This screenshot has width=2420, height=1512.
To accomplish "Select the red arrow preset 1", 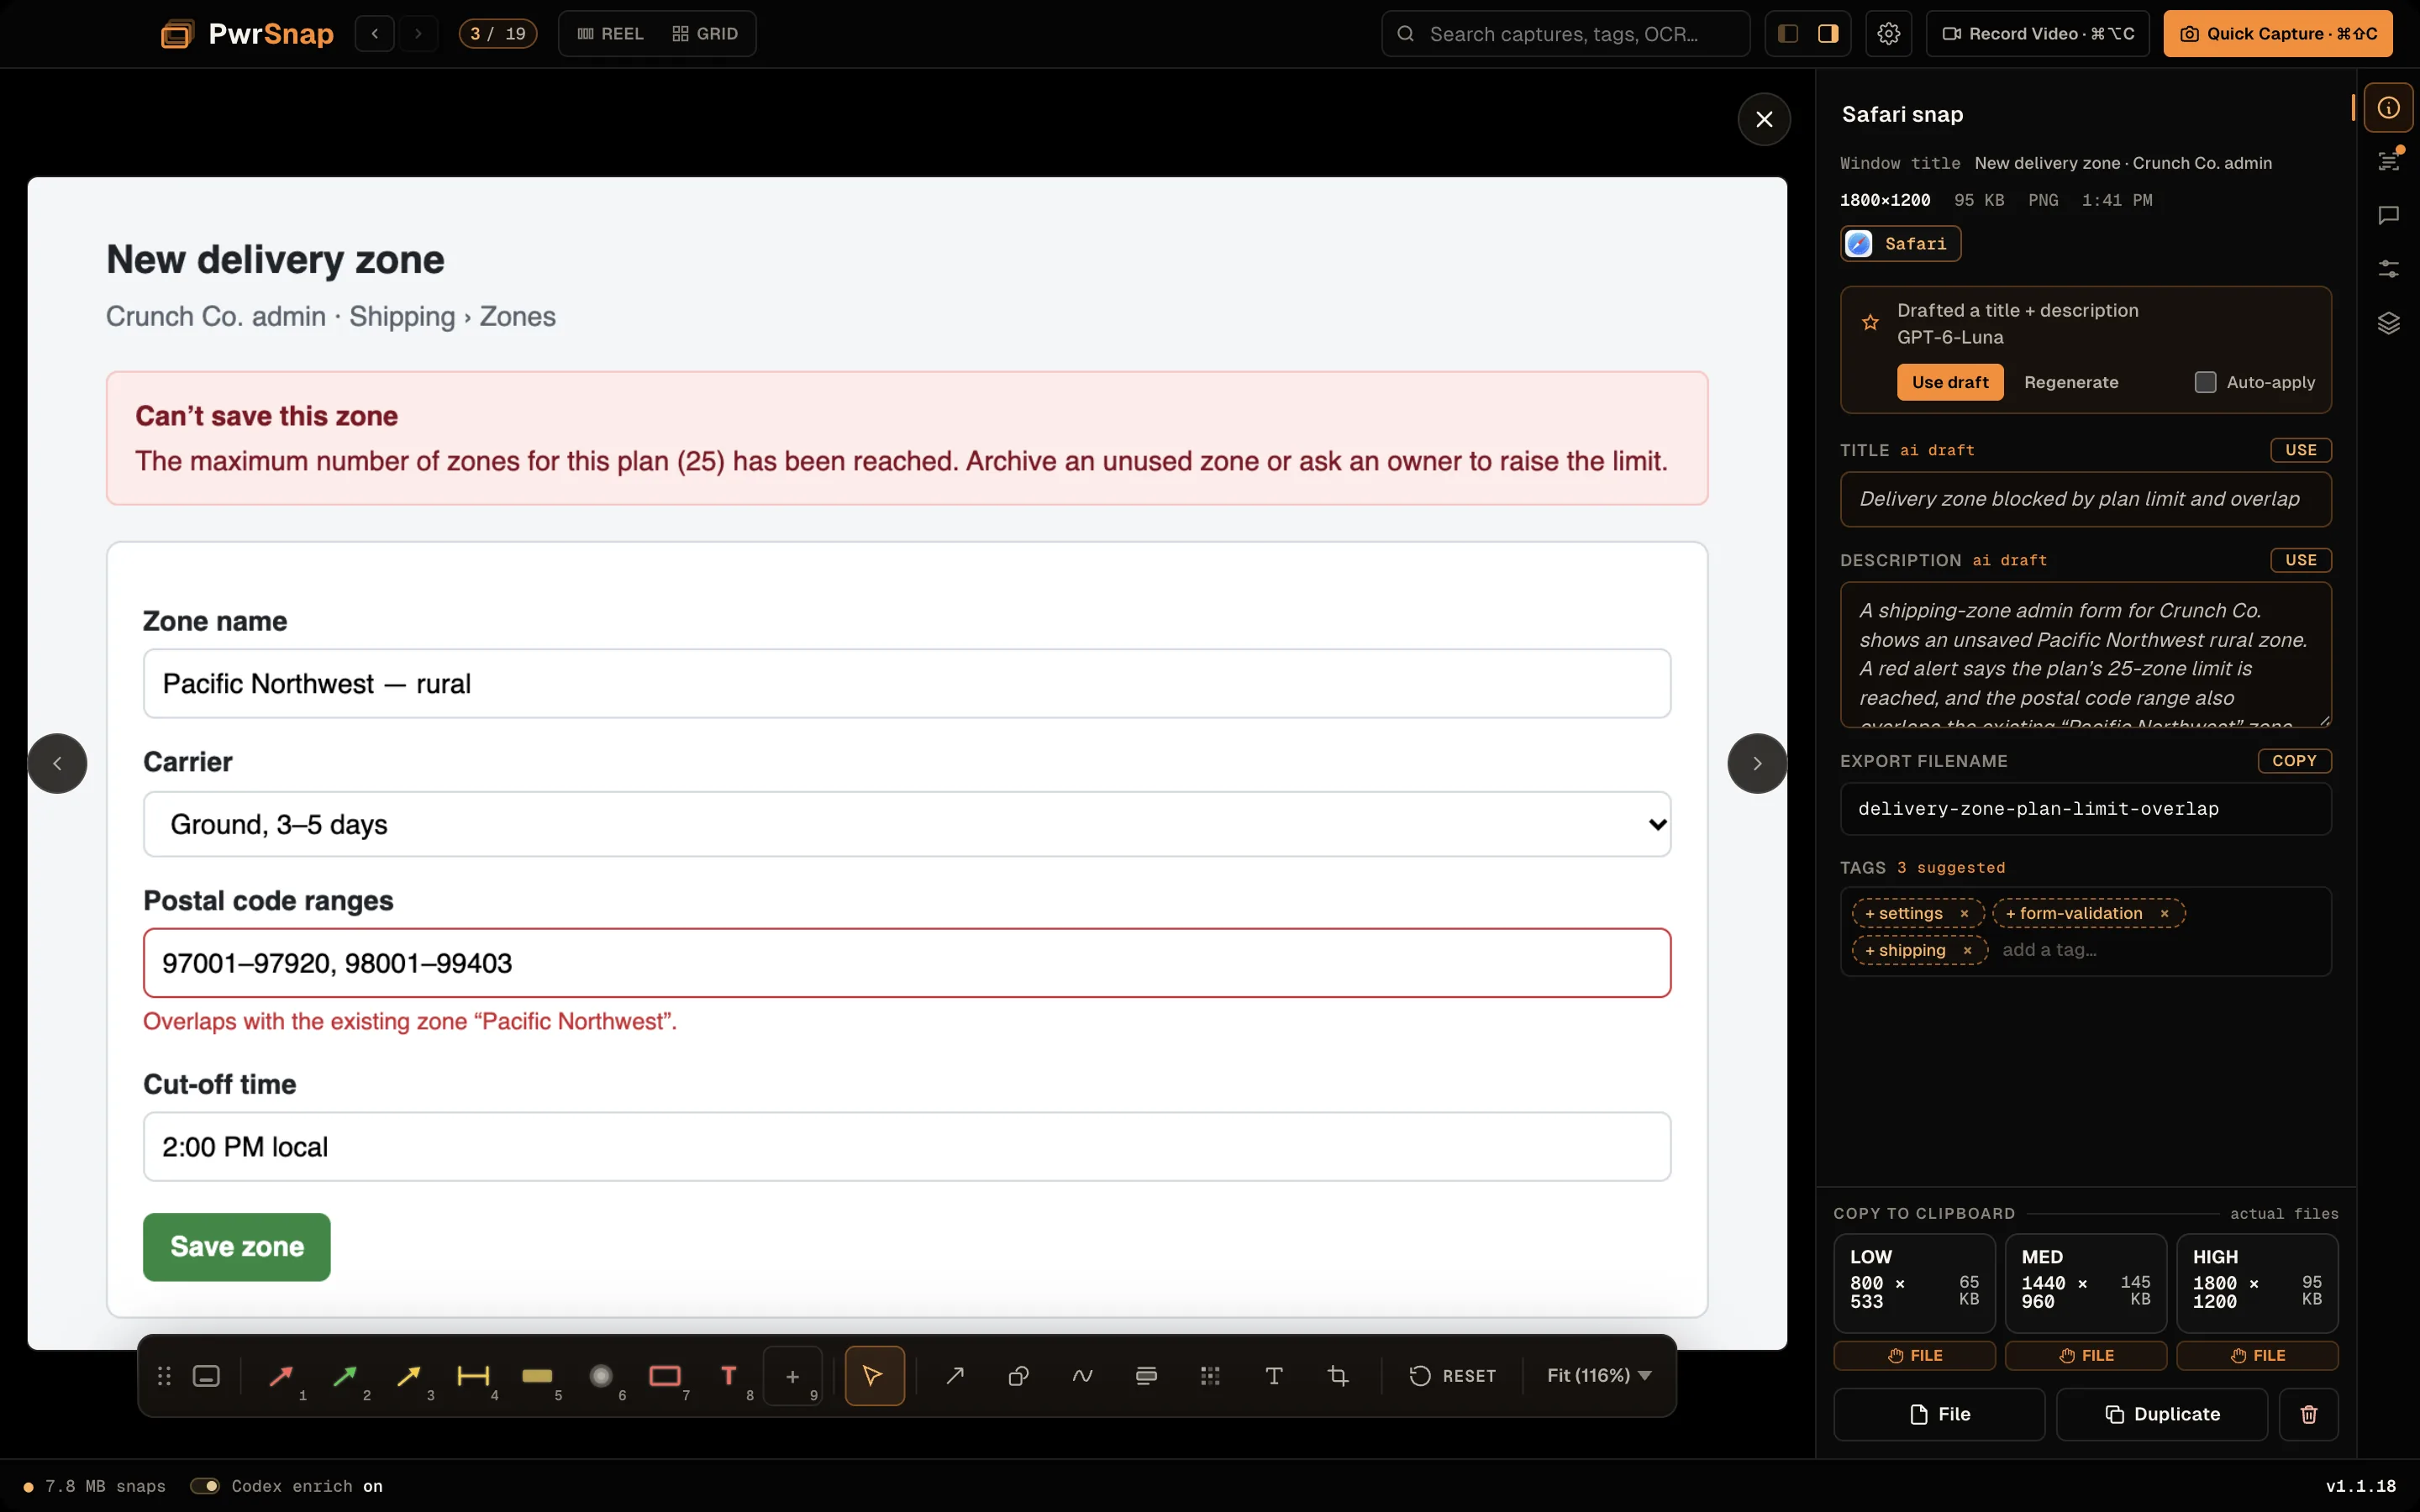I will [x=281, y=1376].
